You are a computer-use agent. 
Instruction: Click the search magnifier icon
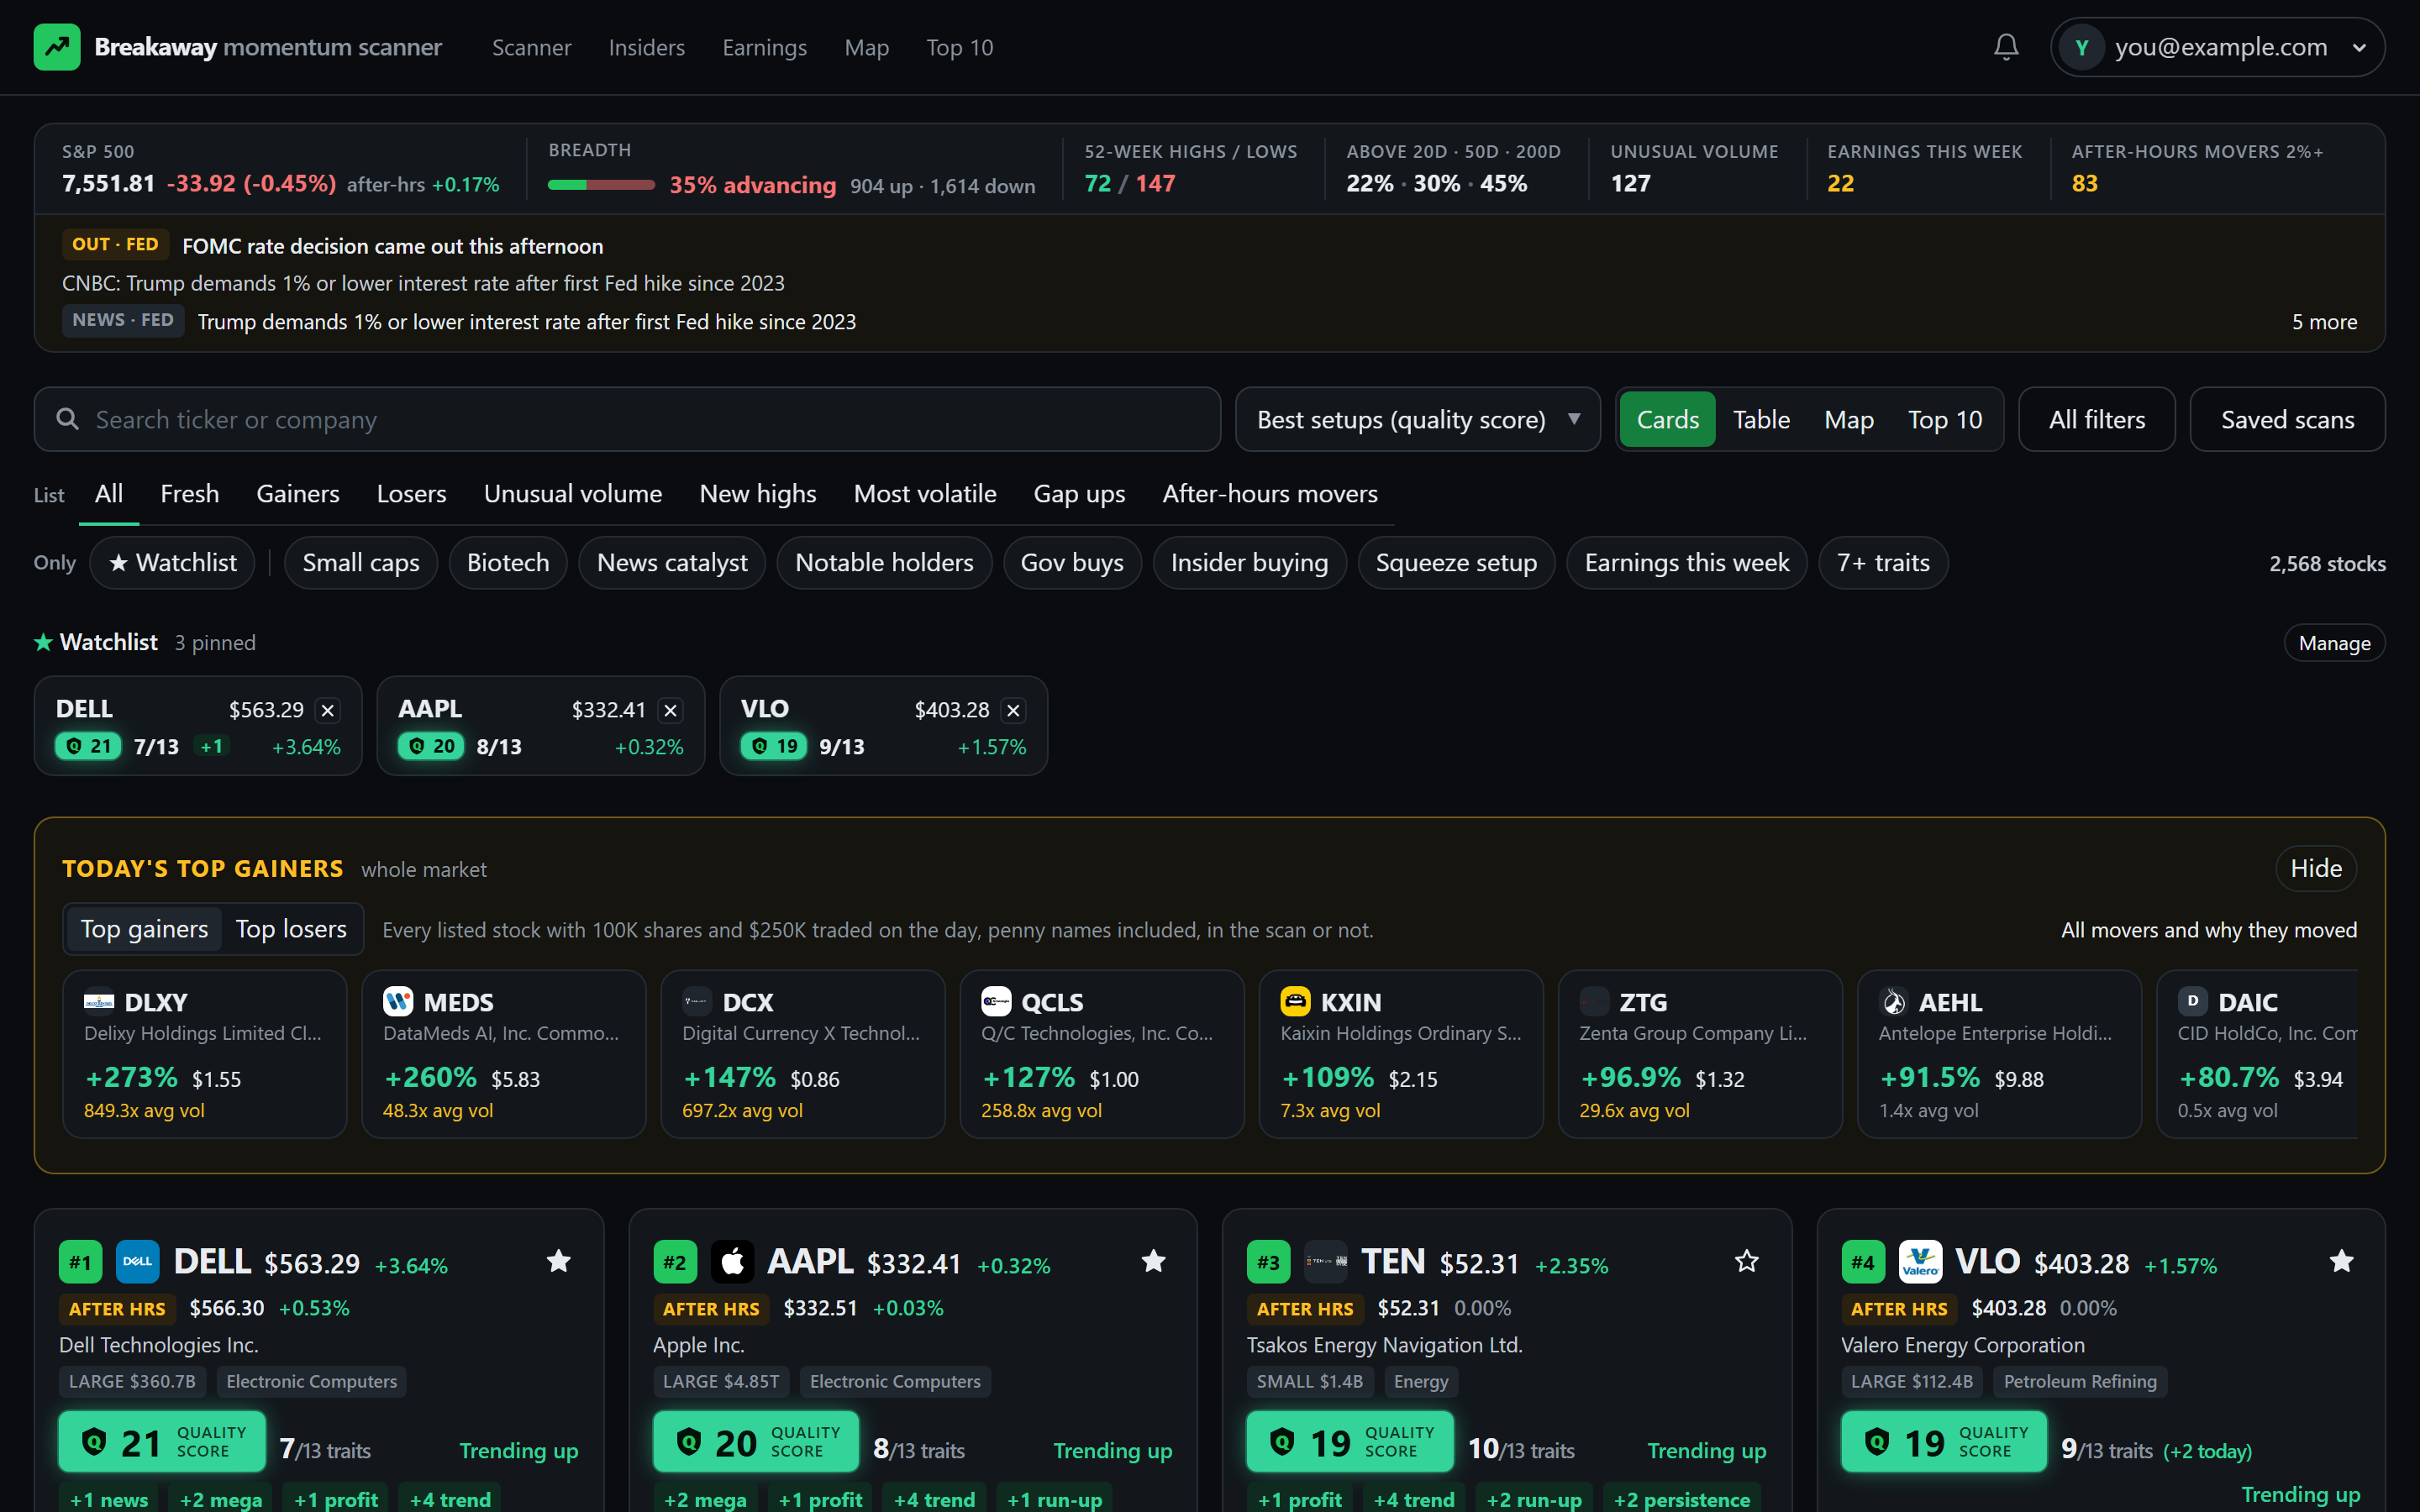point(67,419)
